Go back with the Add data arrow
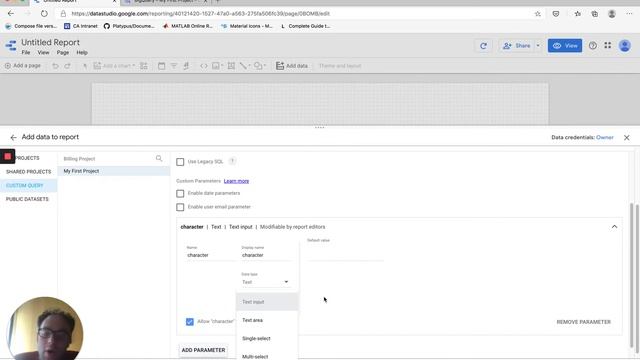The width and height of the screenshot is (640, 360). tap(13, 138)
